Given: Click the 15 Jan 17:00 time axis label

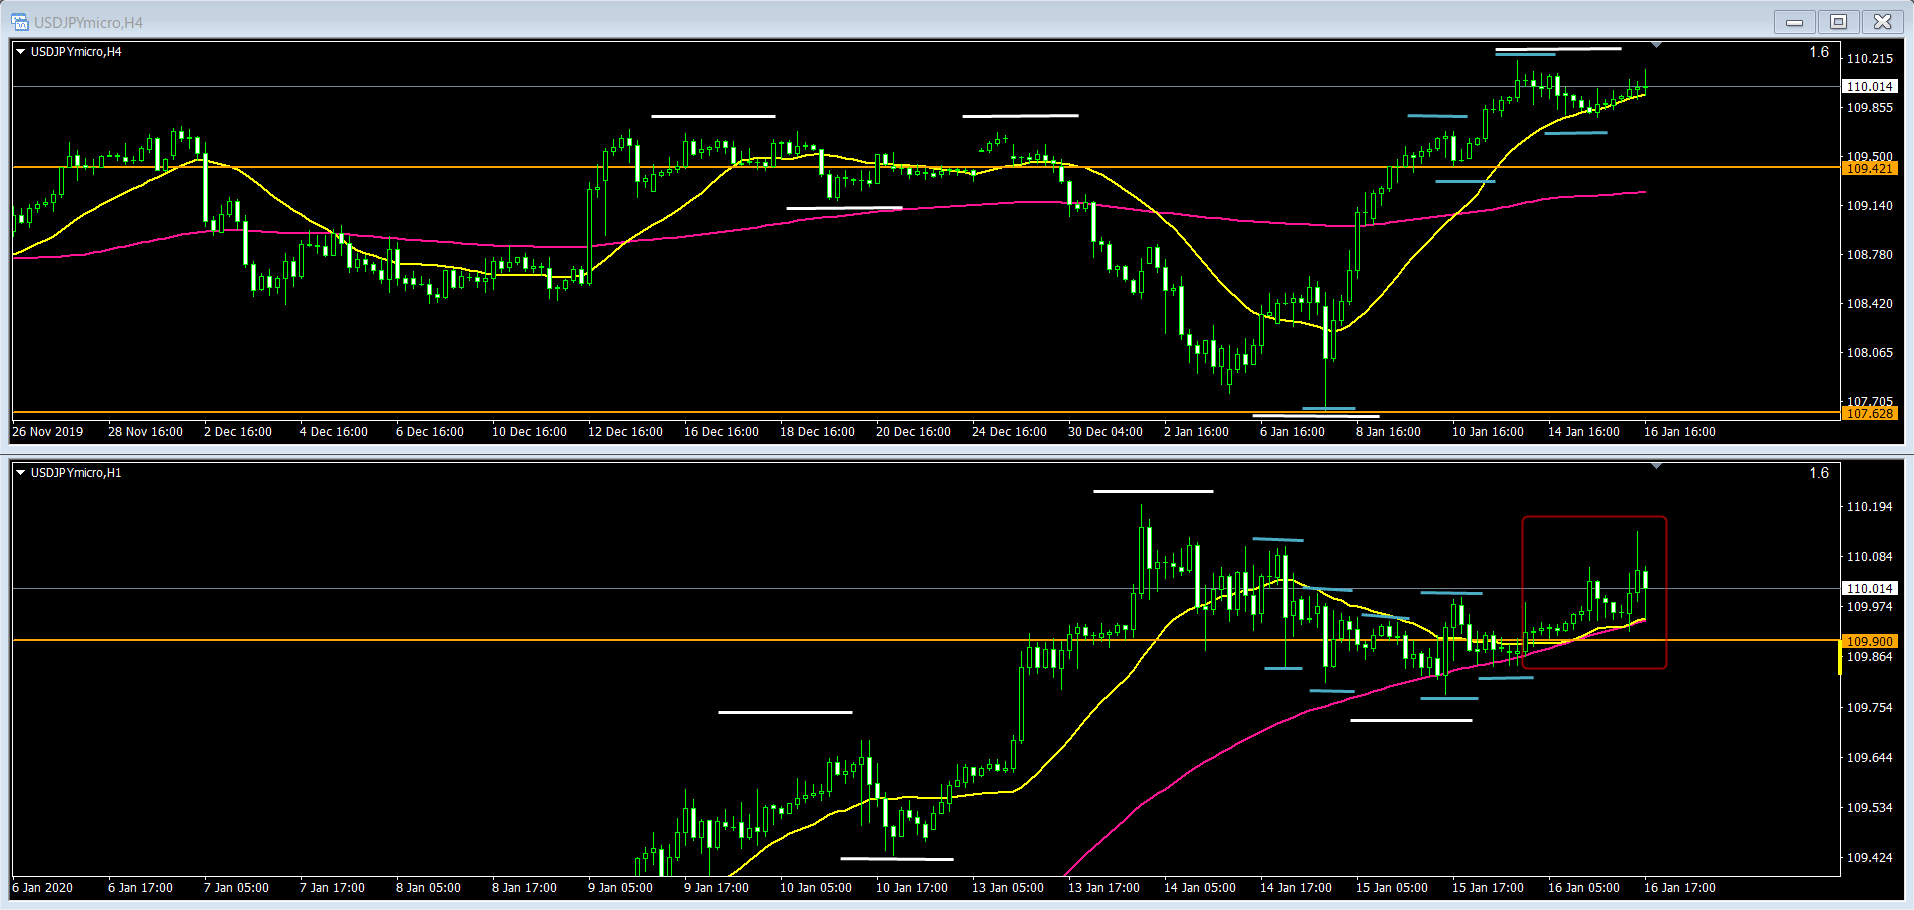Looking at the screenshot, I should pyautogui.click(x=1488, y=888).
